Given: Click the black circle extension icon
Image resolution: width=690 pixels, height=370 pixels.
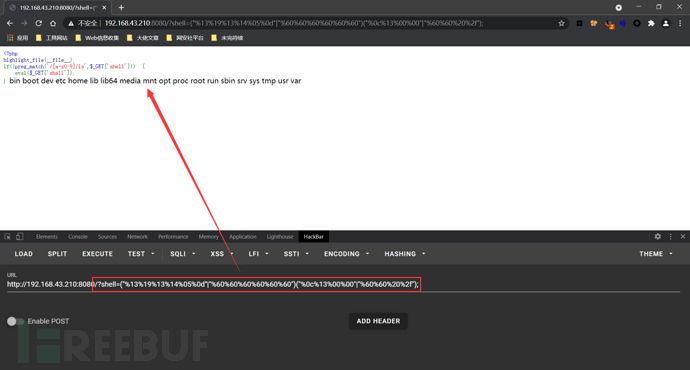Looking at the screenshot, I should pos(637,23).
